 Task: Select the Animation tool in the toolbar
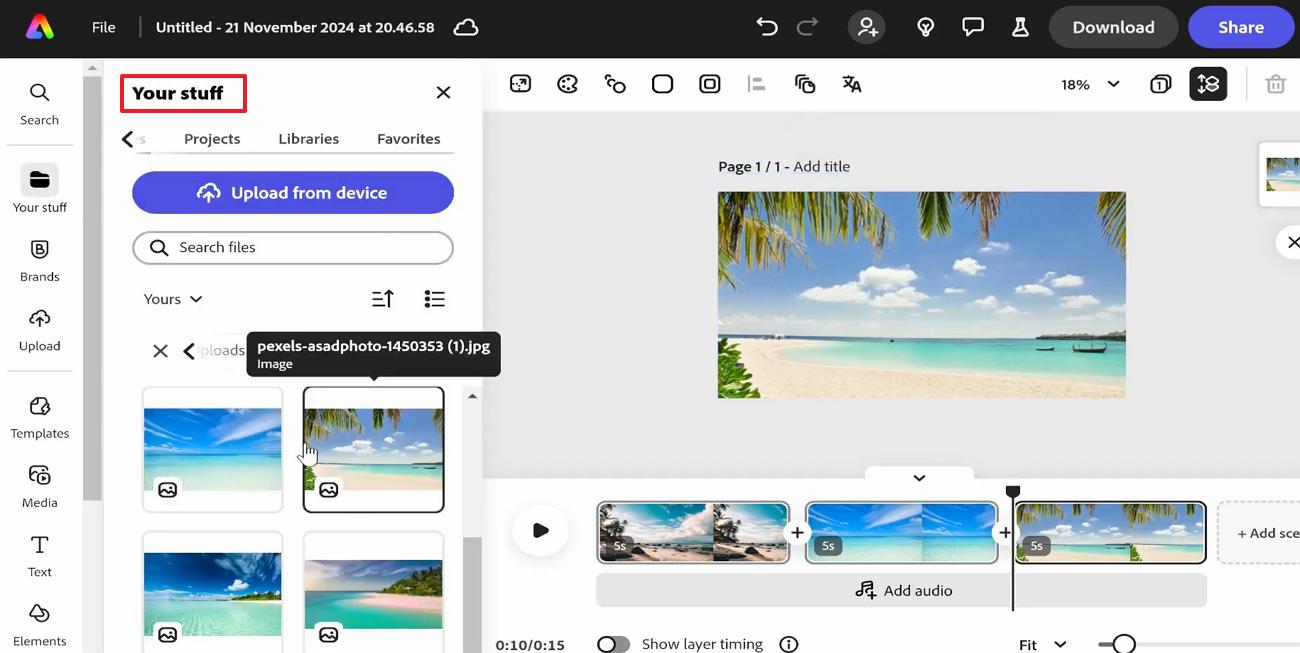pyautogui.click(x=615, y=84)
